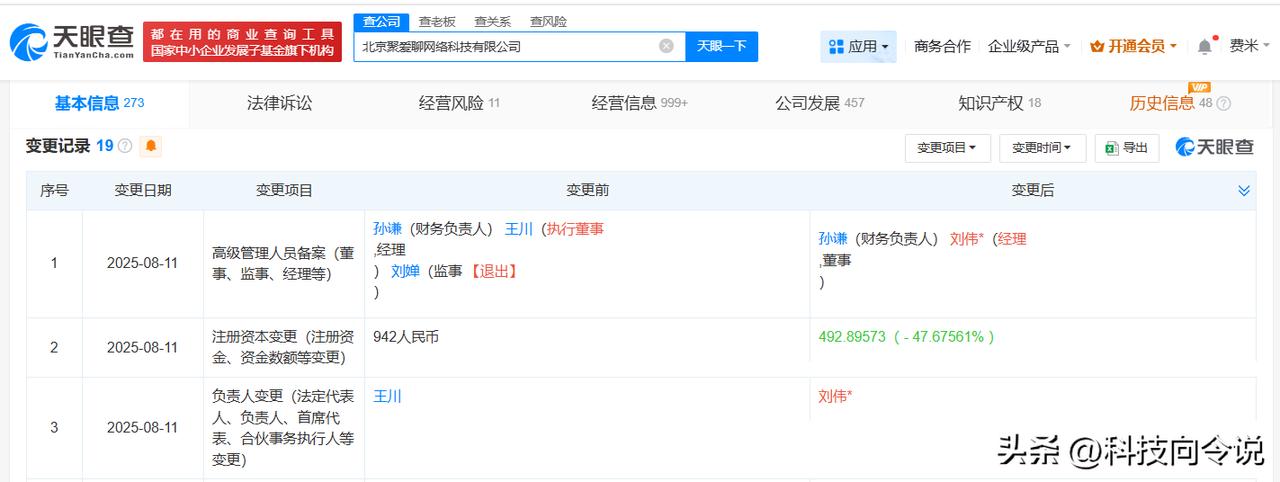Viewport: 1280px width, 482px height.
Task: Open 王川 link in row 3 变更前
Action: pyautogui.click(x=387, y=396)
